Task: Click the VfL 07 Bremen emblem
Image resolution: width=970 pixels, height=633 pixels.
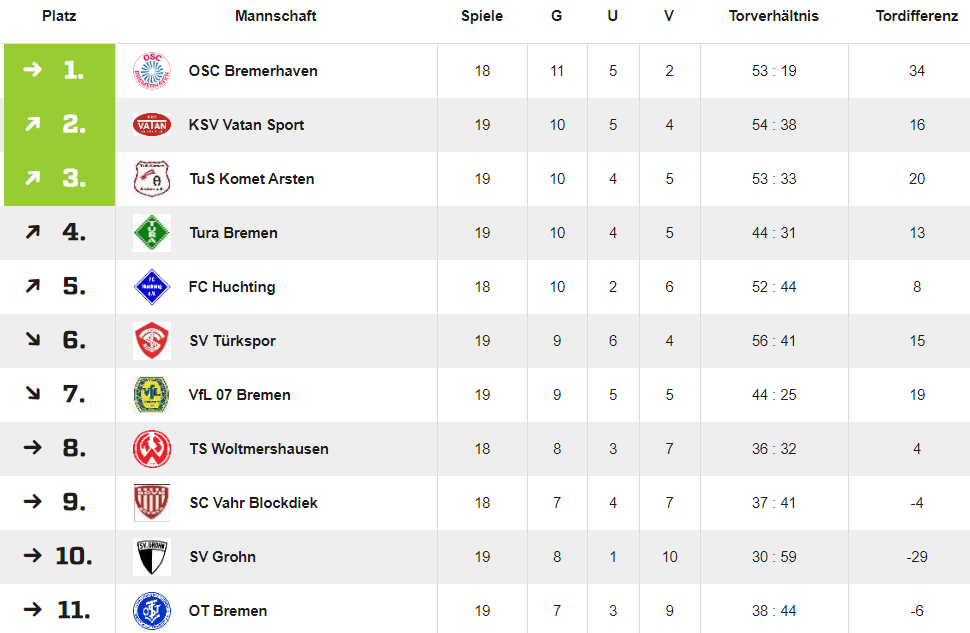Action: click(152, 395)
